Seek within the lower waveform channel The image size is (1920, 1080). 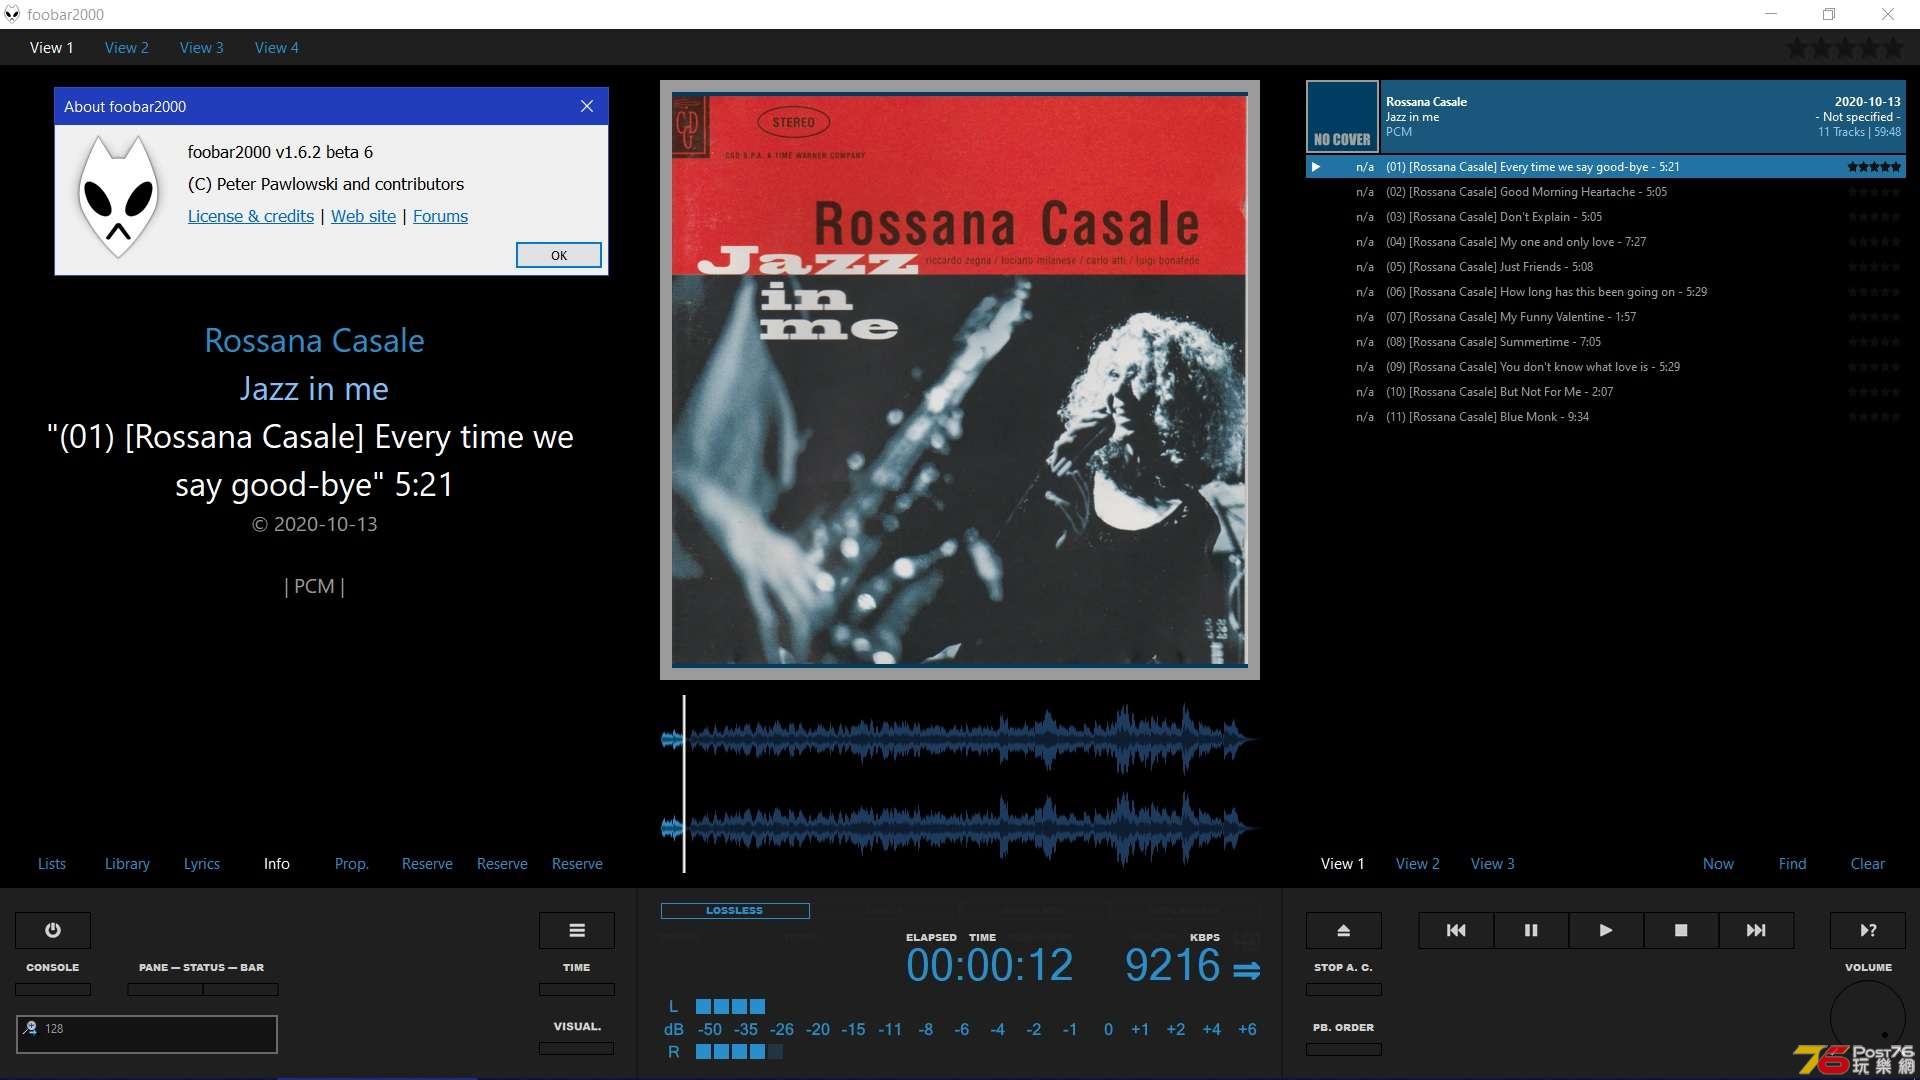(960, 827)
